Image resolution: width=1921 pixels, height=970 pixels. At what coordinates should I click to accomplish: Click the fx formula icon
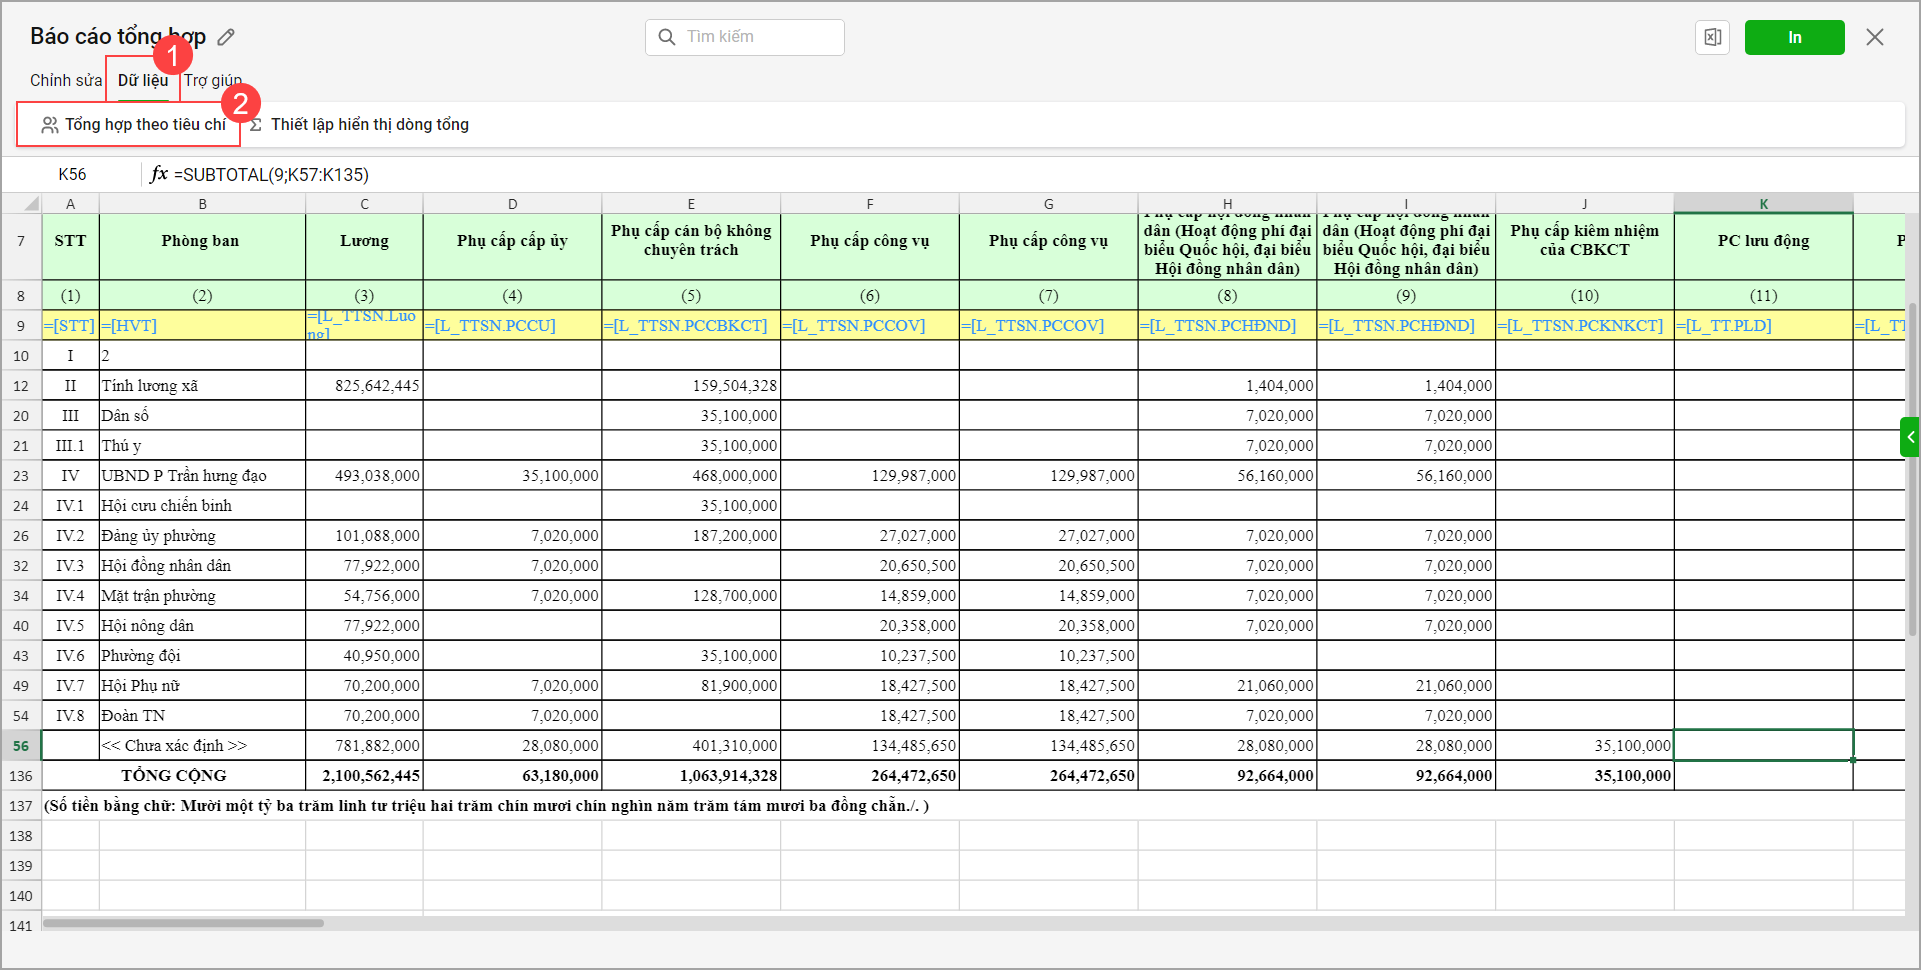click(158, 174)
